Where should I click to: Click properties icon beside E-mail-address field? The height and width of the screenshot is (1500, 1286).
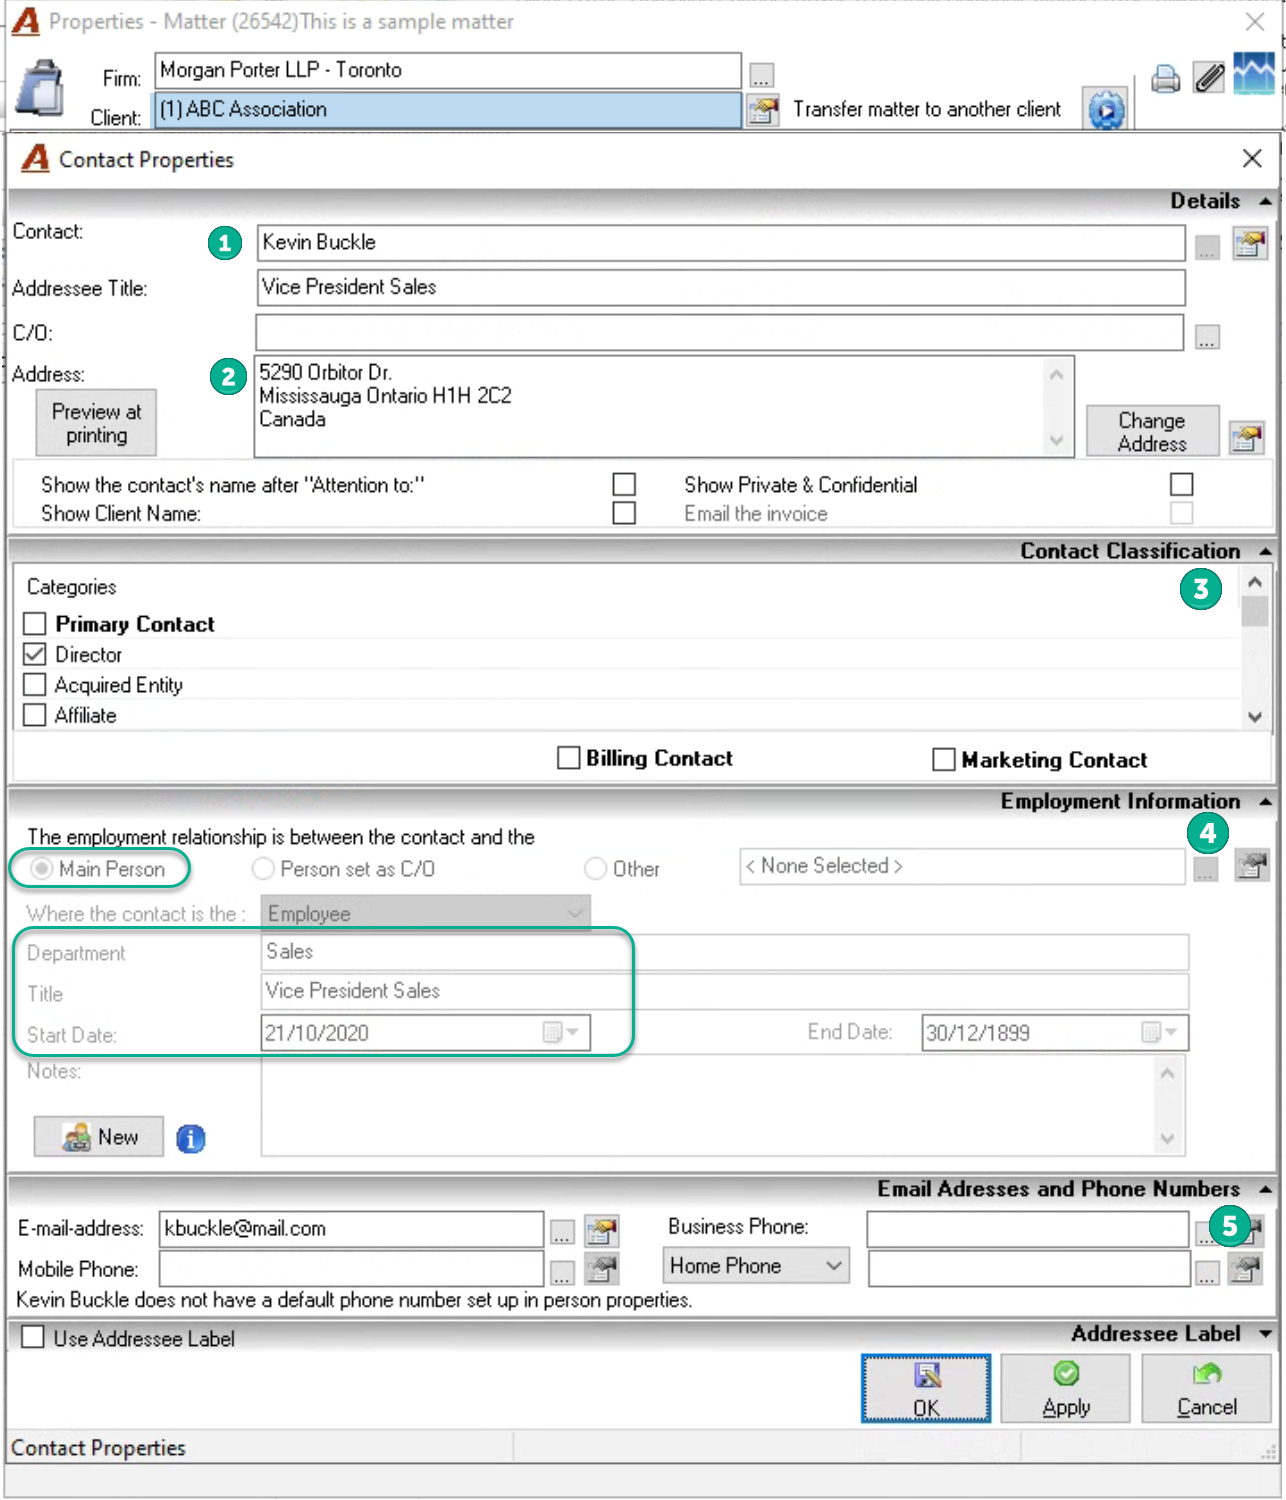[x=602, y=1230]
